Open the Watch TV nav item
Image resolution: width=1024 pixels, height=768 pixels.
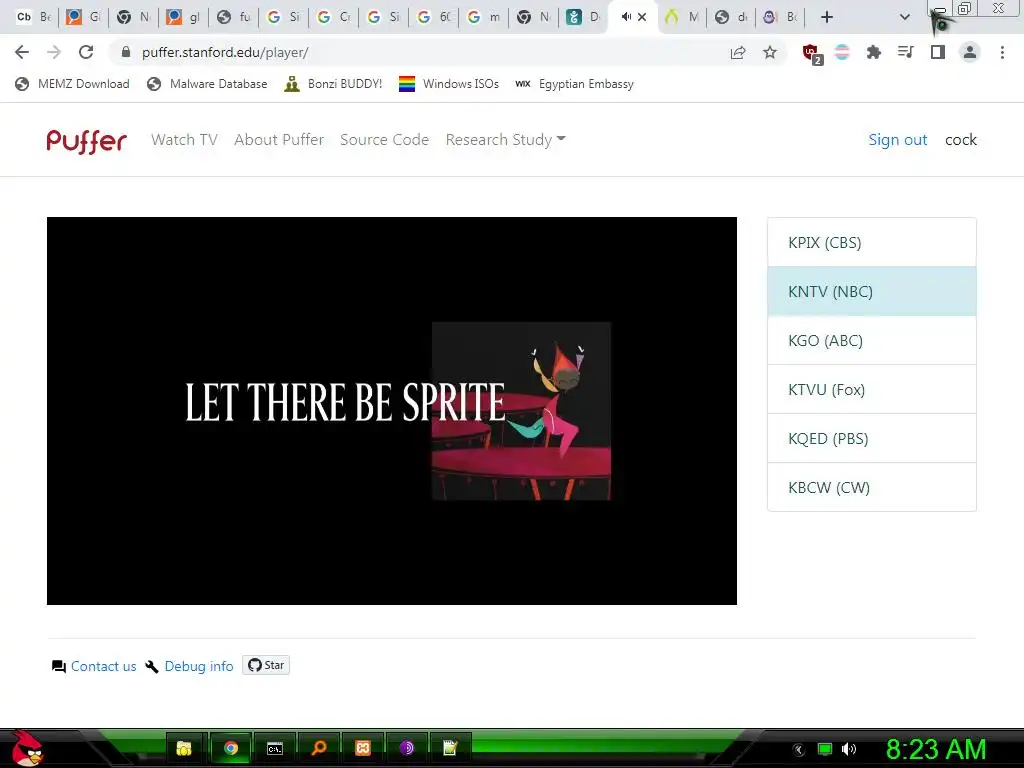pos(184,140)
